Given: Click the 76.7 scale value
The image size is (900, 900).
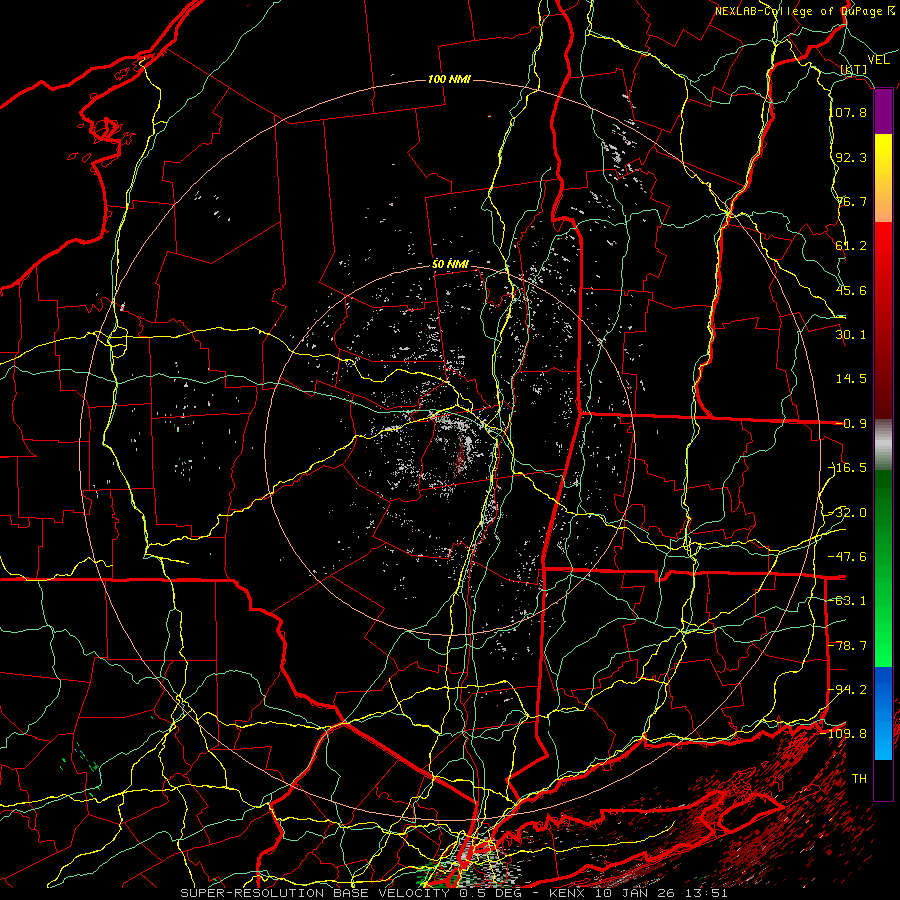Looking at the screenshot, I should [x=851, y=201].
